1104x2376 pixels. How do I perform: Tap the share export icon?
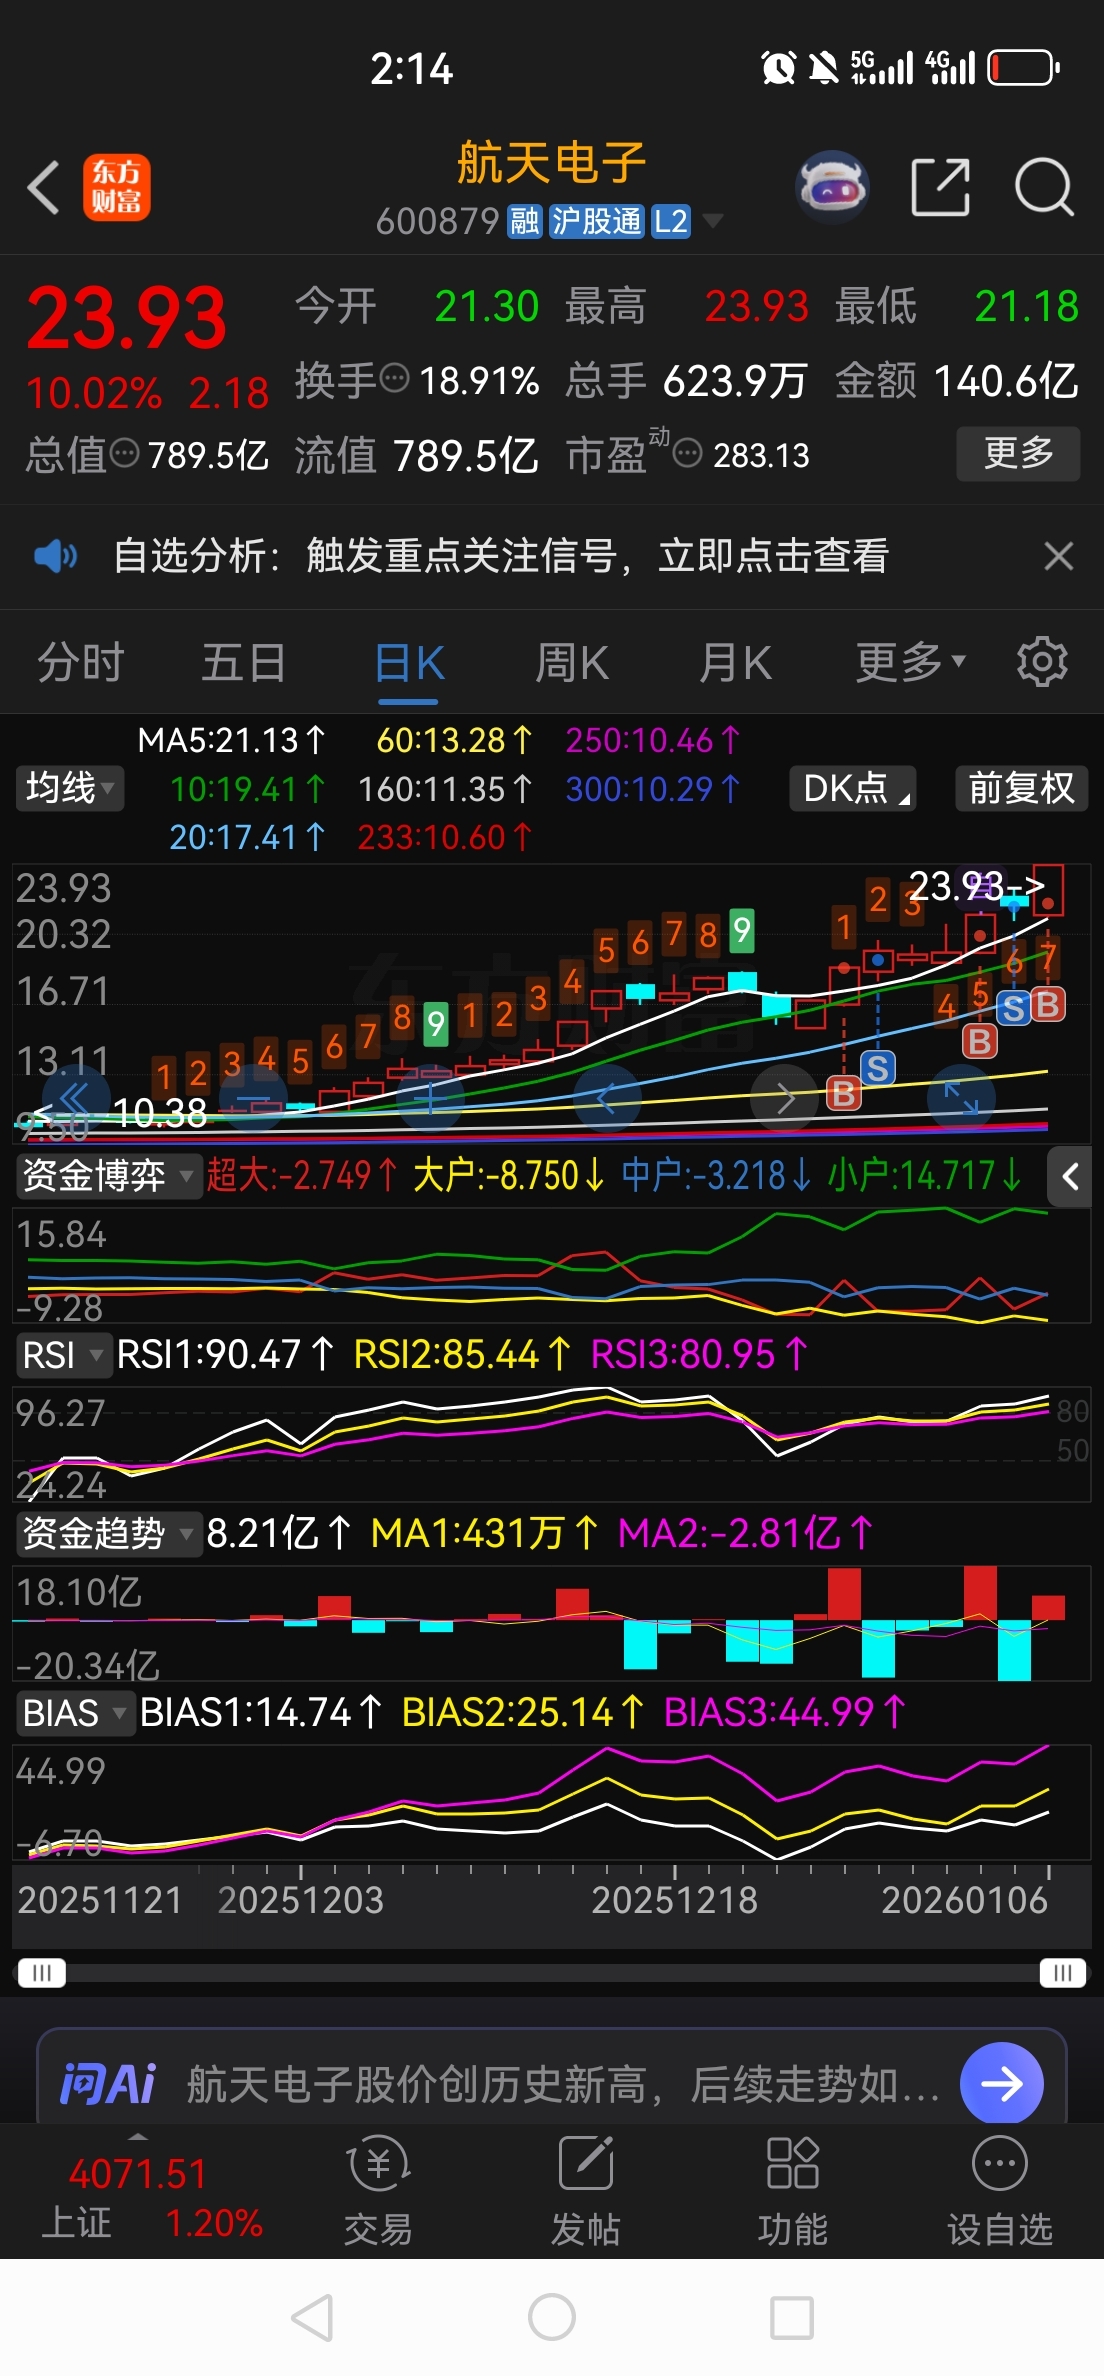pyautogui.click(x=940, y=186)
